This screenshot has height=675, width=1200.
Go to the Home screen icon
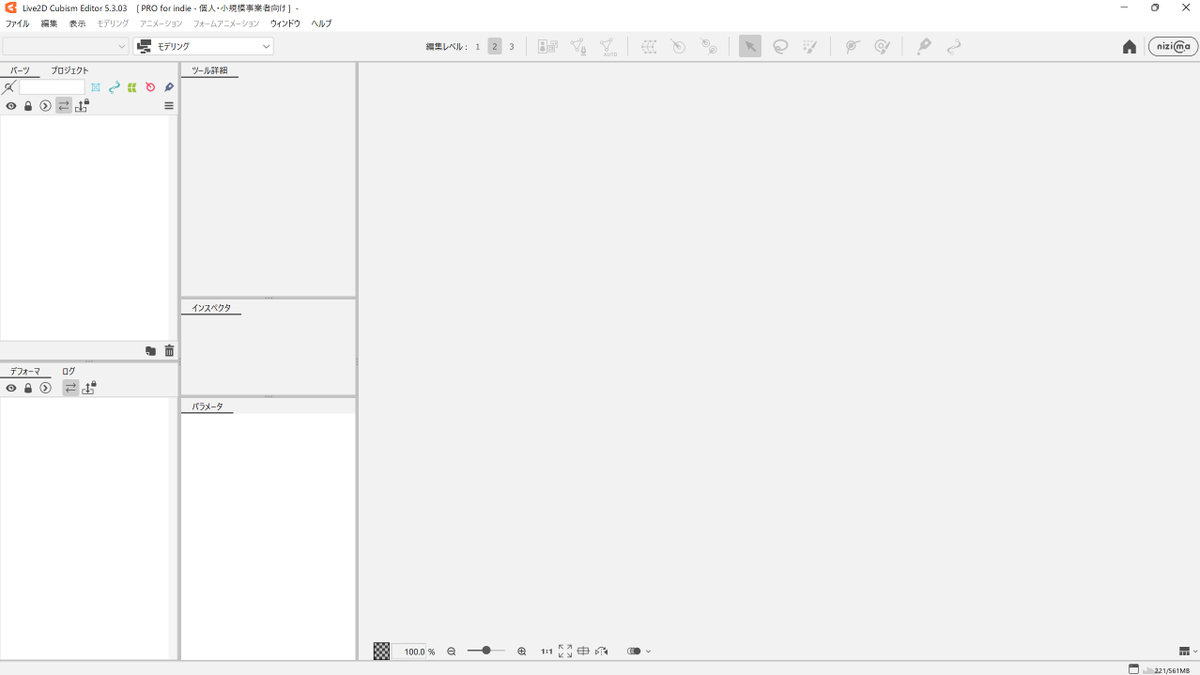1129,46
